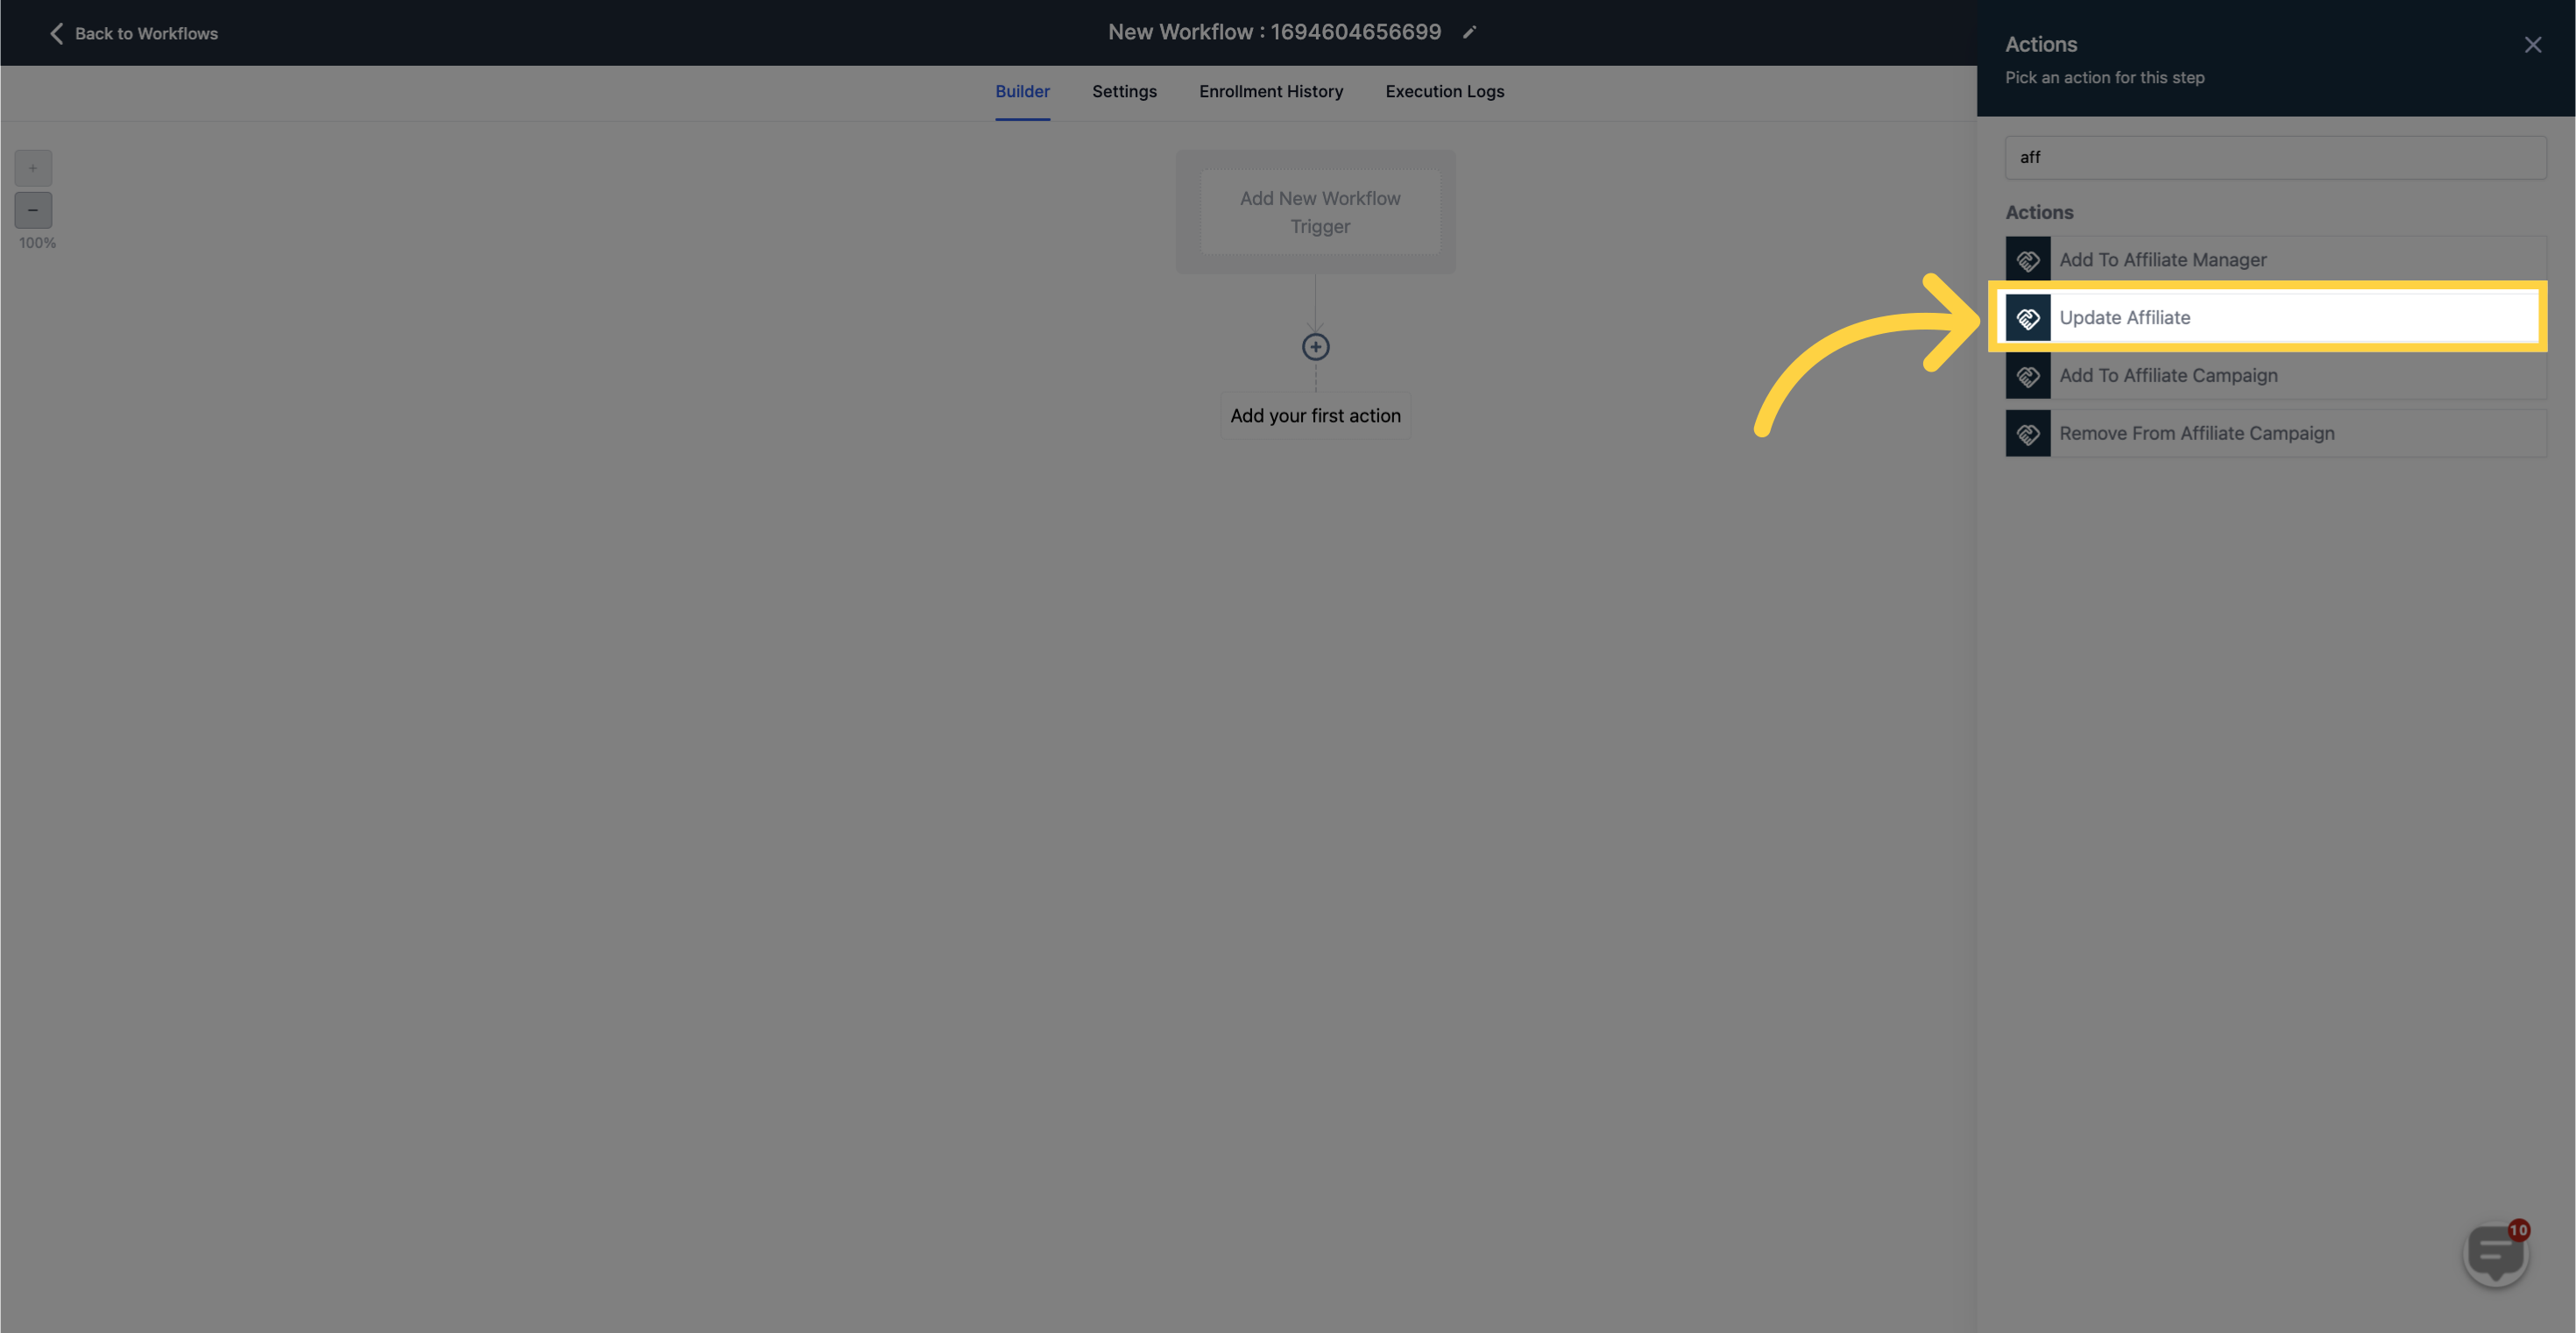Viewport: 2576px width, 1333px height.
Task: Click the zoom out stepper button
Action: [x=32, y=211]
